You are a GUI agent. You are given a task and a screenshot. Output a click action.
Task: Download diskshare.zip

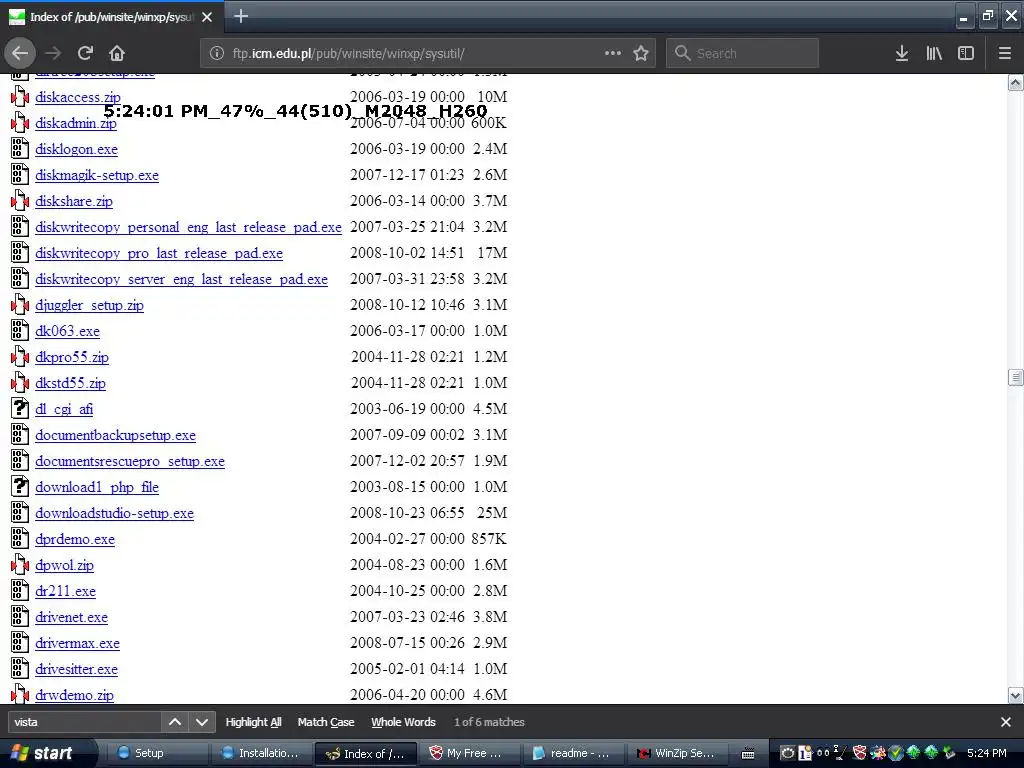tap(74, 201)
